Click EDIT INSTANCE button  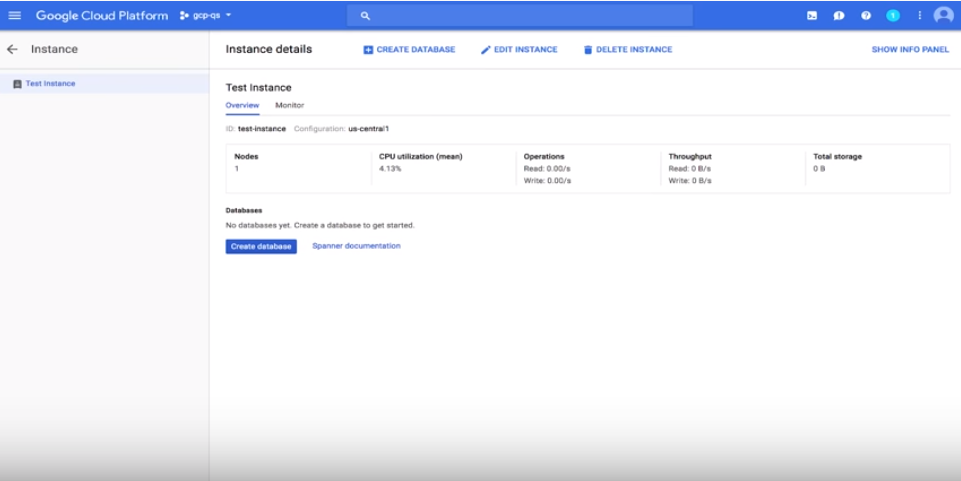point(519,50)
